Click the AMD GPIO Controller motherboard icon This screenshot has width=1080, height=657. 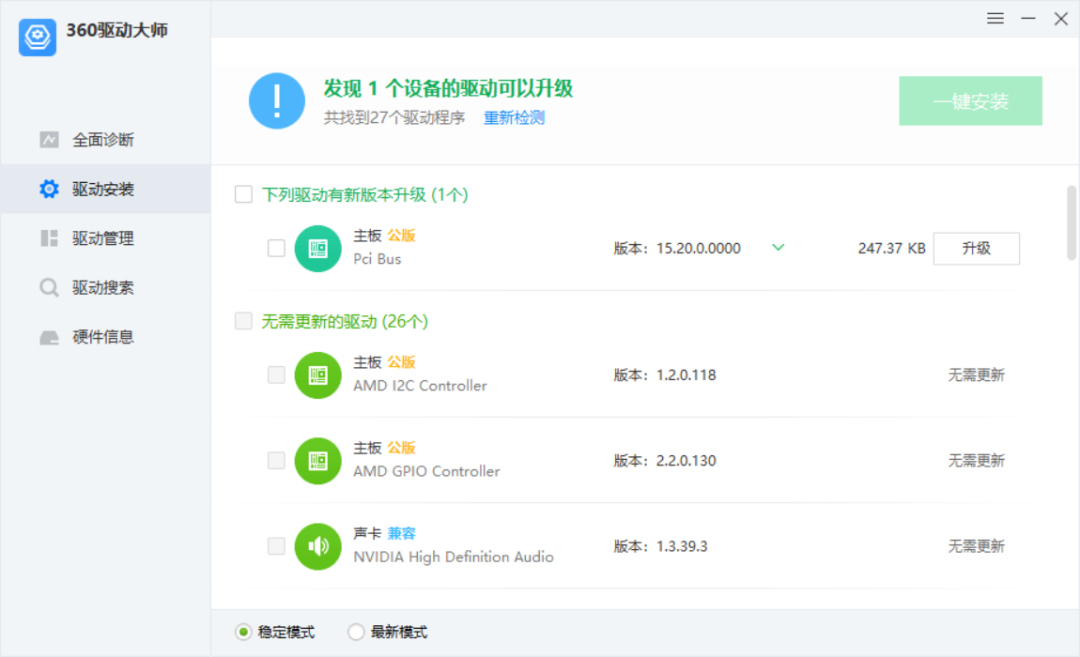pos(318,461)
